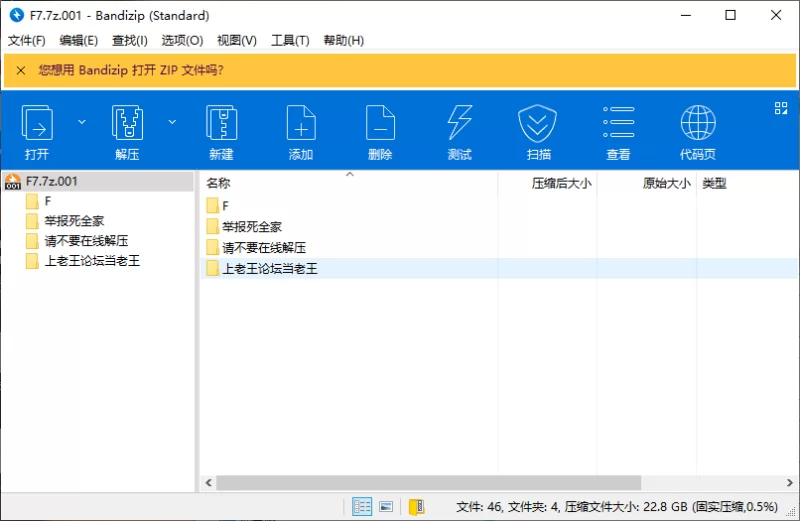Switch to thumbnail view in status bar

point(386,507)
